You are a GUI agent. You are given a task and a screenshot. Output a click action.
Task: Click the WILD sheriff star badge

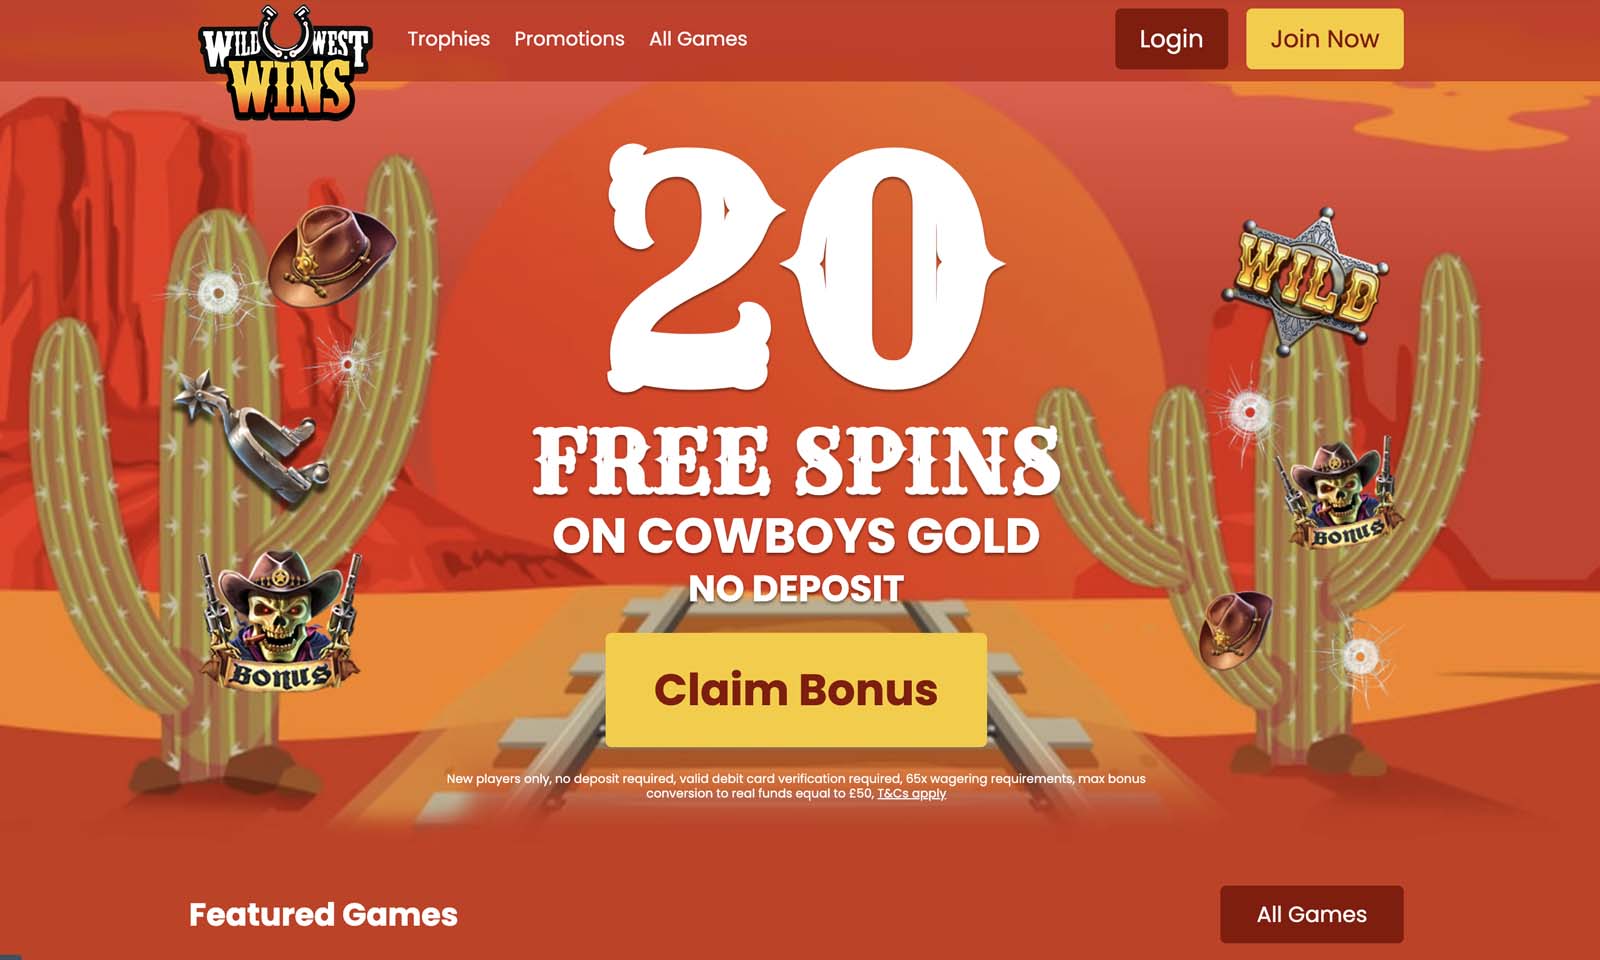tap(1306, 277)
